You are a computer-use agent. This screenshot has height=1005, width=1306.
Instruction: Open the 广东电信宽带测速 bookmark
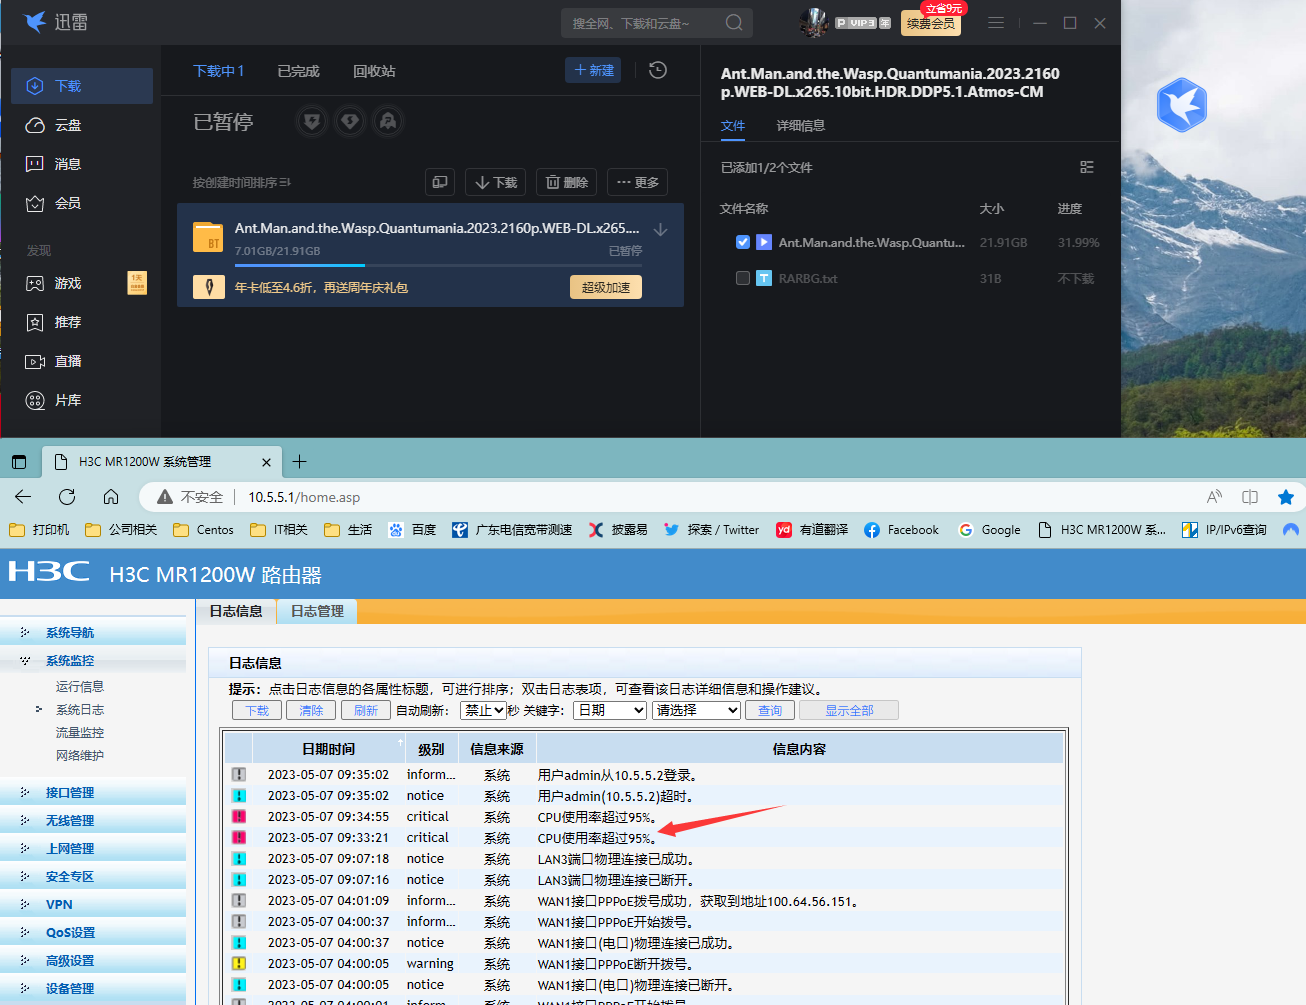click(x=512, y=530)
